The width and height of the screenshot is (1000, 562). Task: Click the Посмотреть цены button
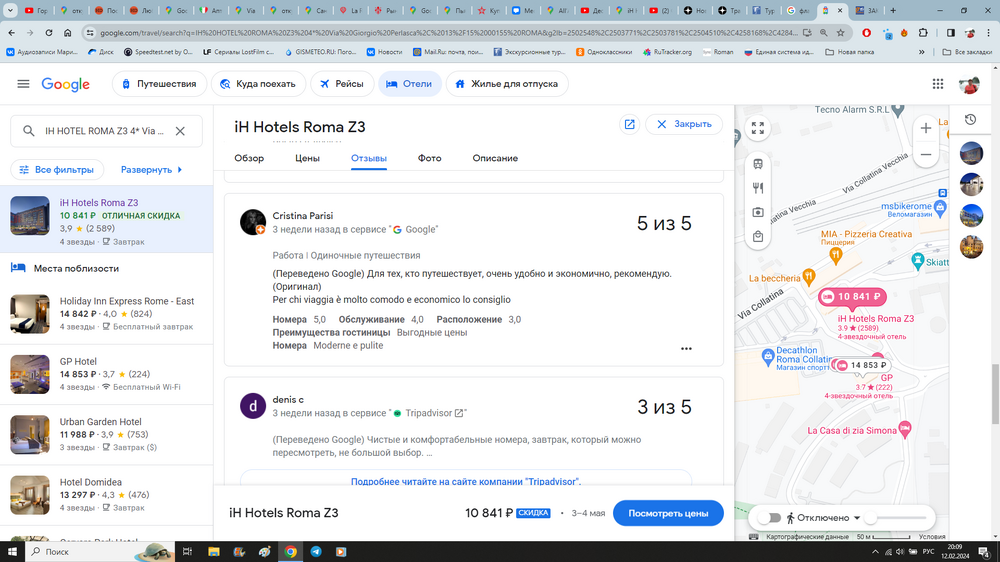pos(668,513)
